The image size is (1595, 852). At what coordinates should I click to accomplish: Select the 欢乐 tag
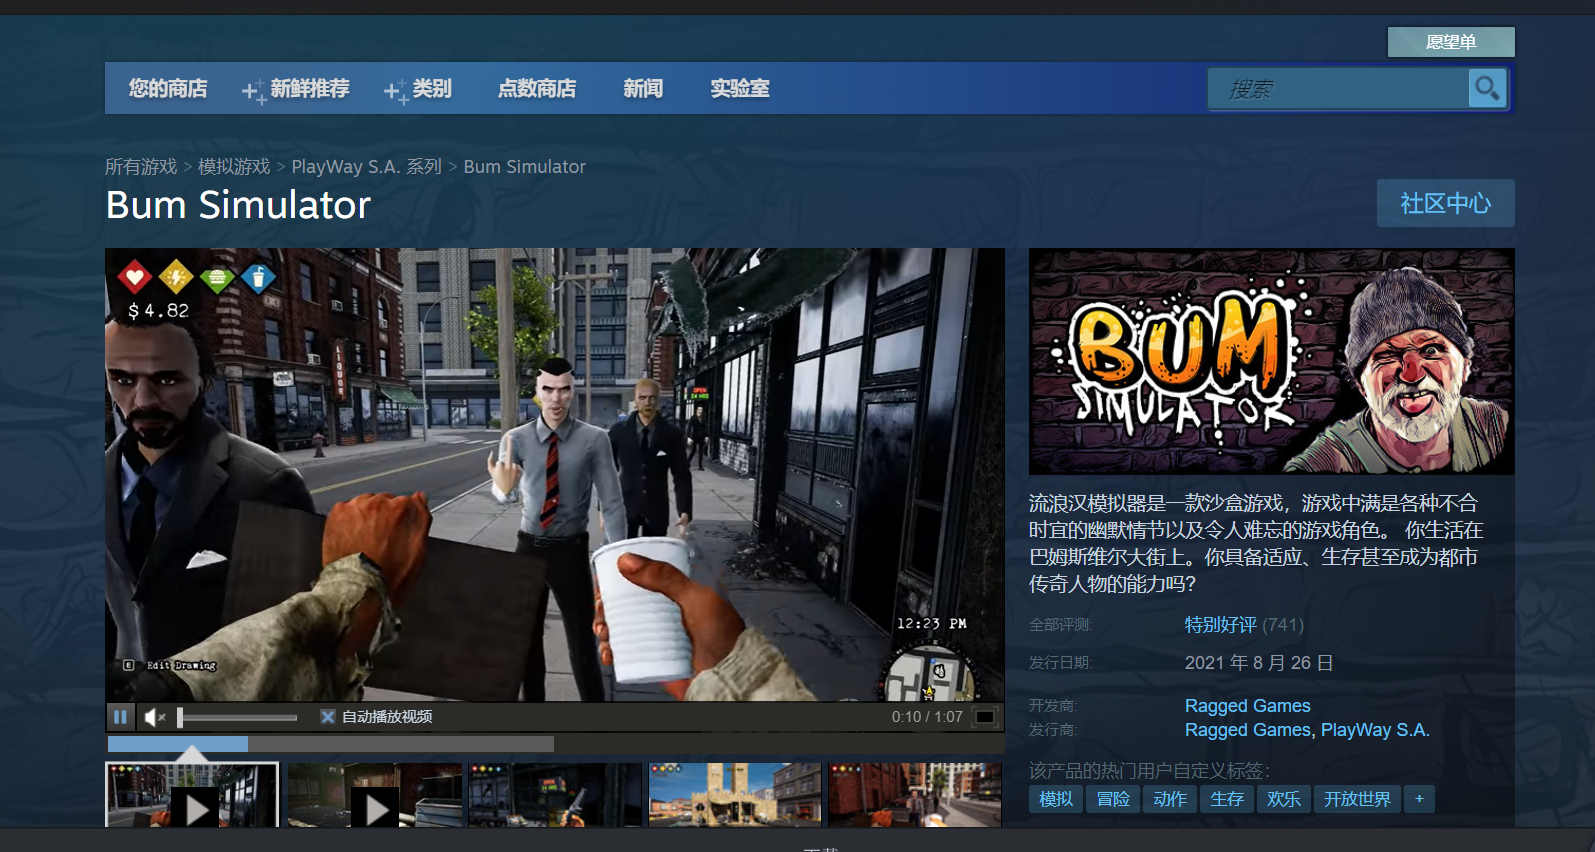click(1284, 799)
